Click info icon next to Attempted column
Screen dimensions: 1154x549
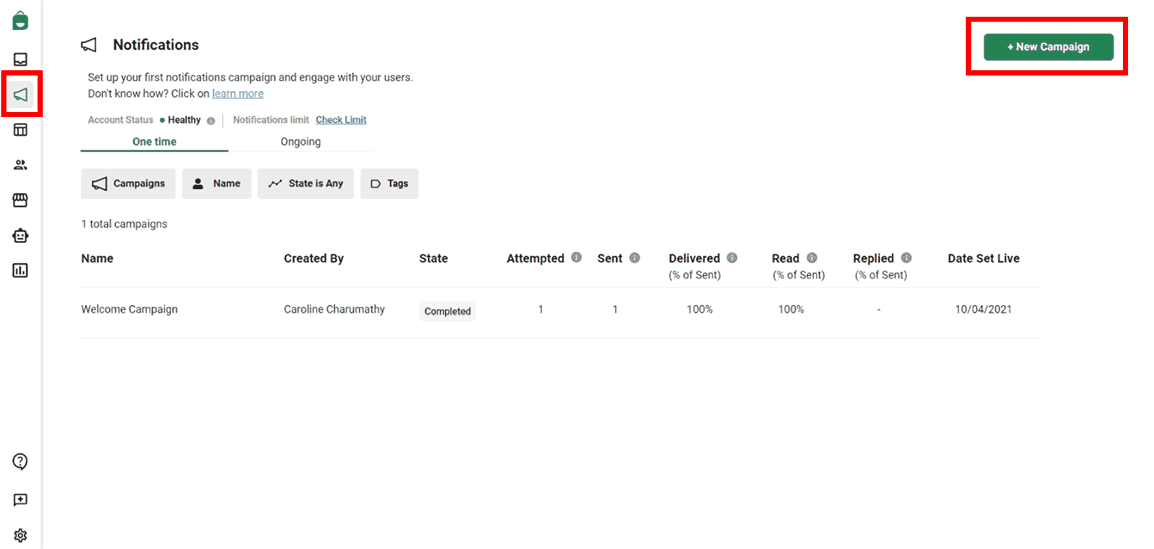pos(576,258)
